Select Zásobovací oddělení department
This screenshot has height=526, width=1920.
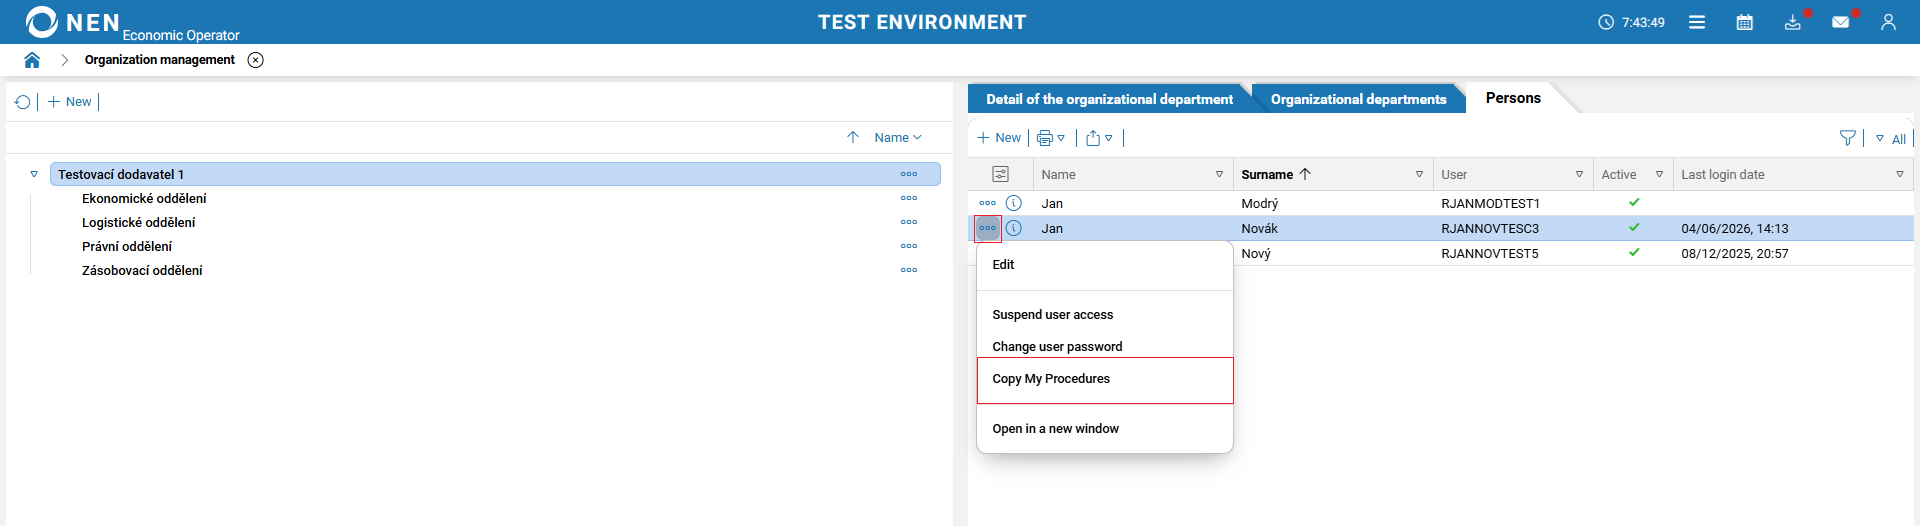pos(142,270)
